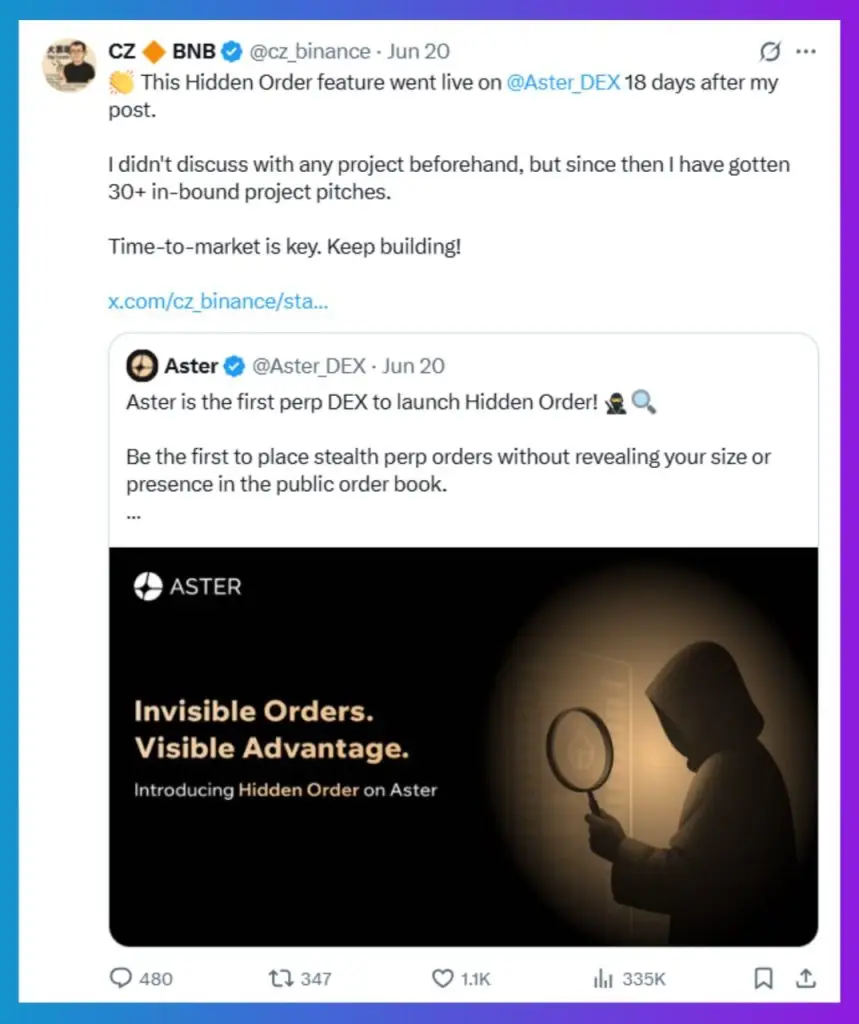The image size is (859, 1024).
Task: Click the like heart icon showing 1.1K
Action: 442,979
